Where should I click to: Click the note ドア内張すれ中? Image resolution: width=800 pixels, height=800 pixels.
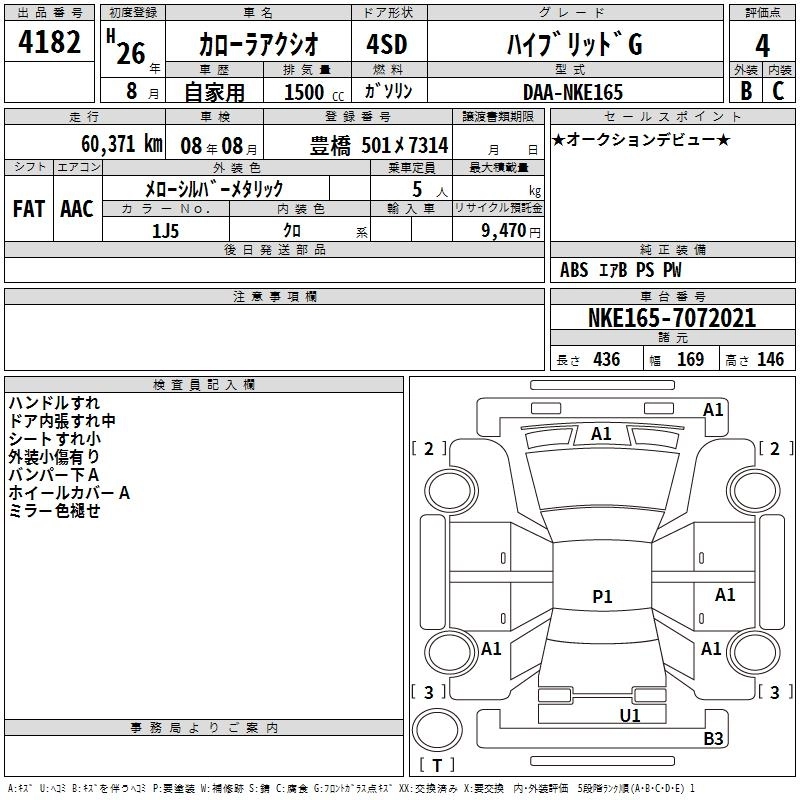click(x=62, y=421)
